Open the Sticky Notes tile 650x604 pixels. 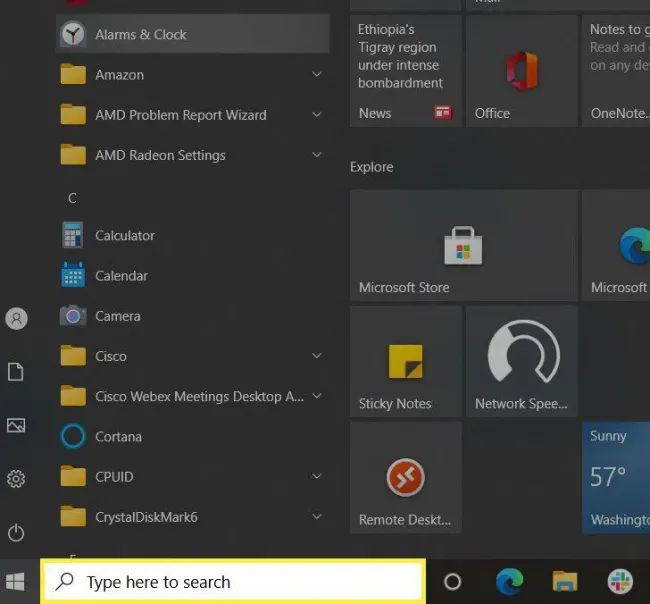[405, 362]
